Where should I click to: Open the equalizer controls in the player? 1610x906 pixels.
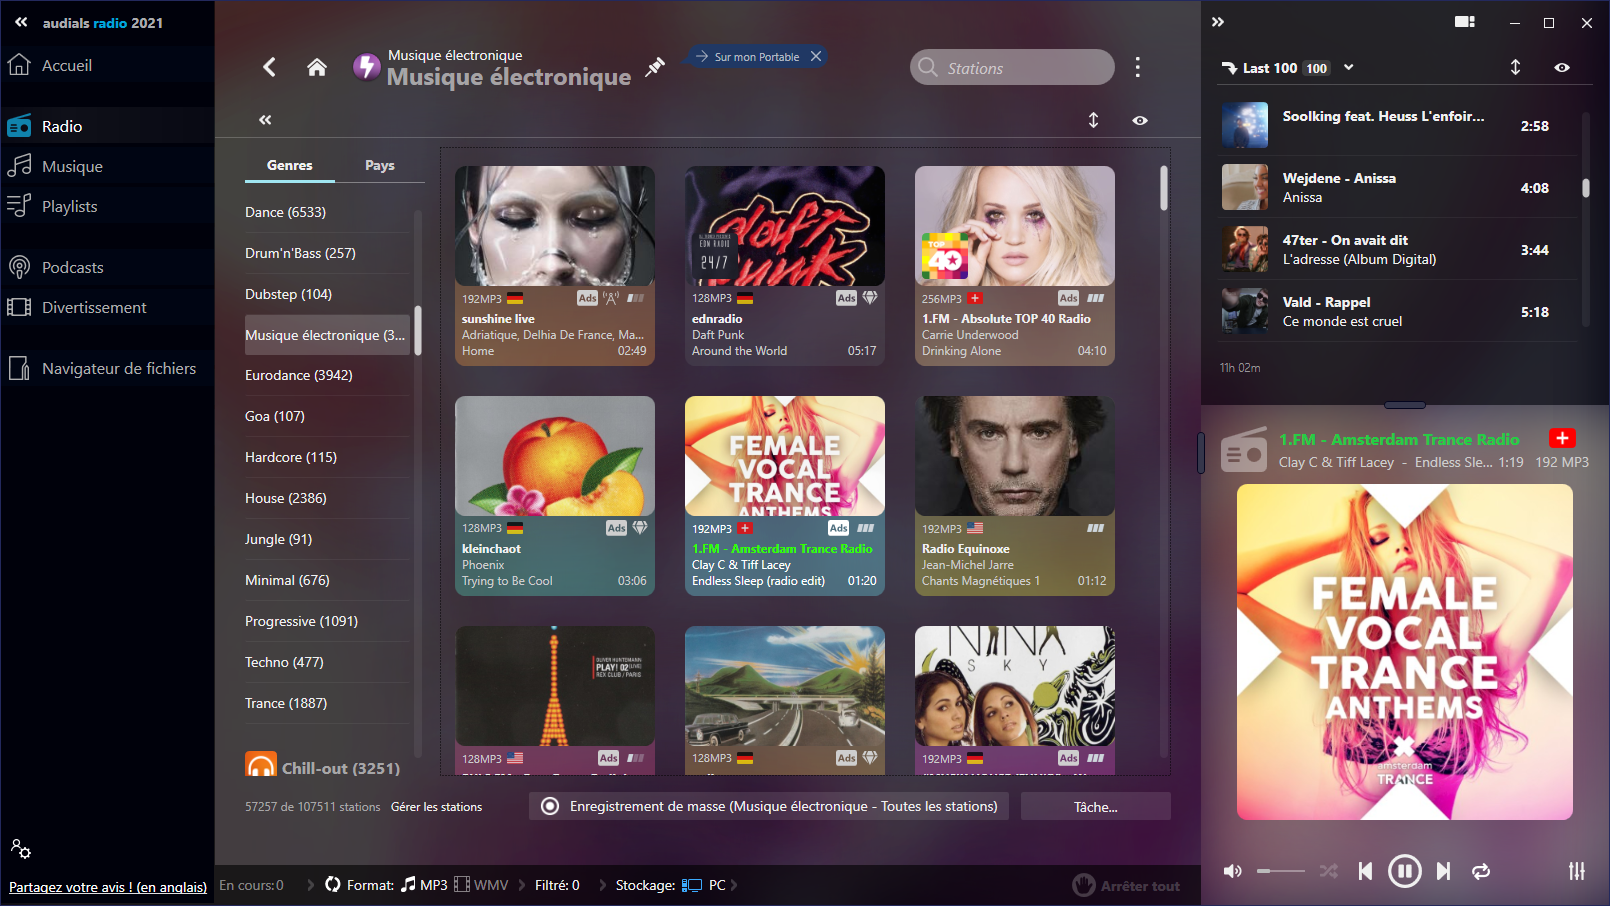1578,871
